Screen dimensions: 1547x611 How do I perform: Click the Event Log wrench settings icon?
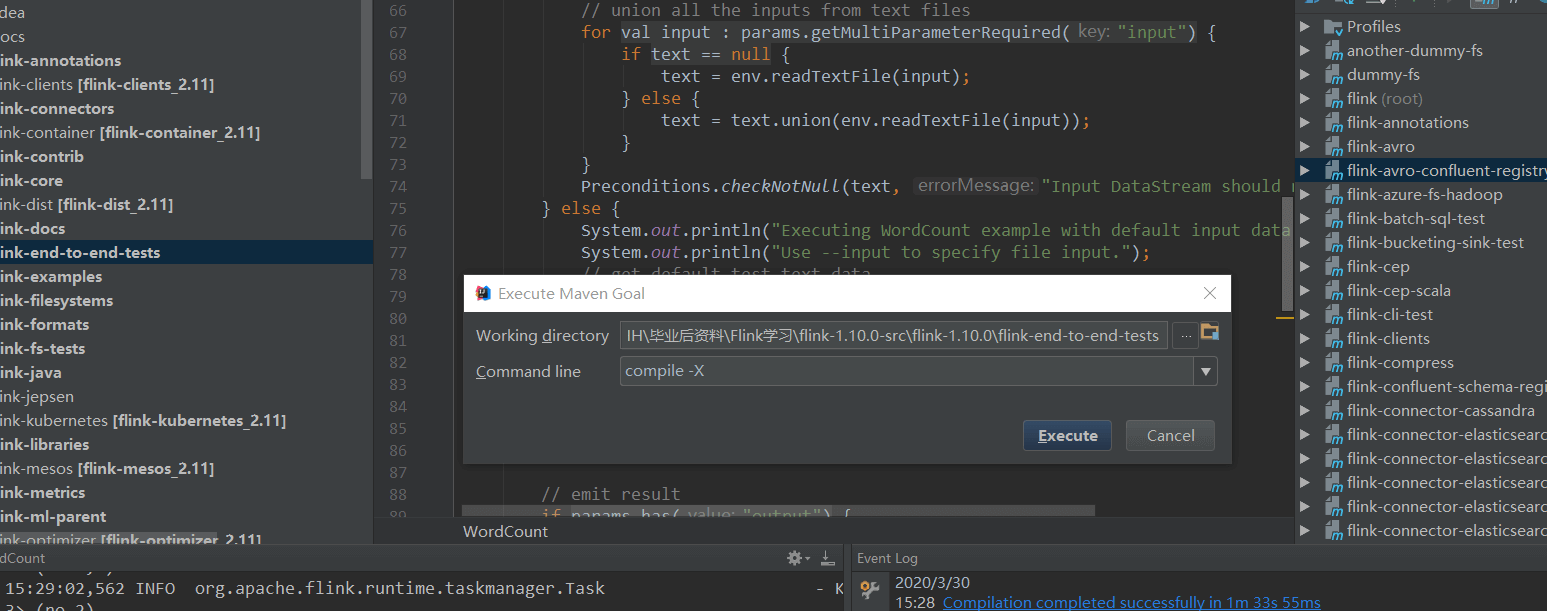[x=870, y=590]
